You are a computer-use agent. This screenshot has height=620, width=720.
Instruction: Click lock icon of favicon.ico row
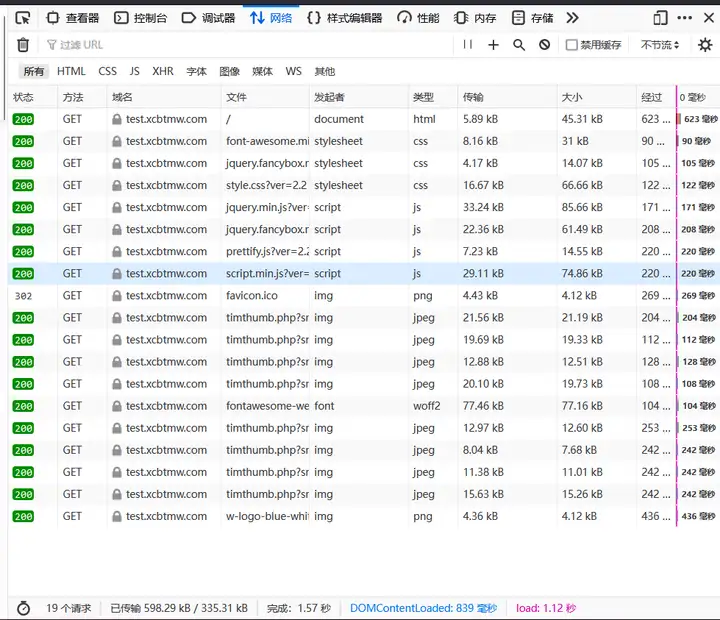tap(117, 296)
